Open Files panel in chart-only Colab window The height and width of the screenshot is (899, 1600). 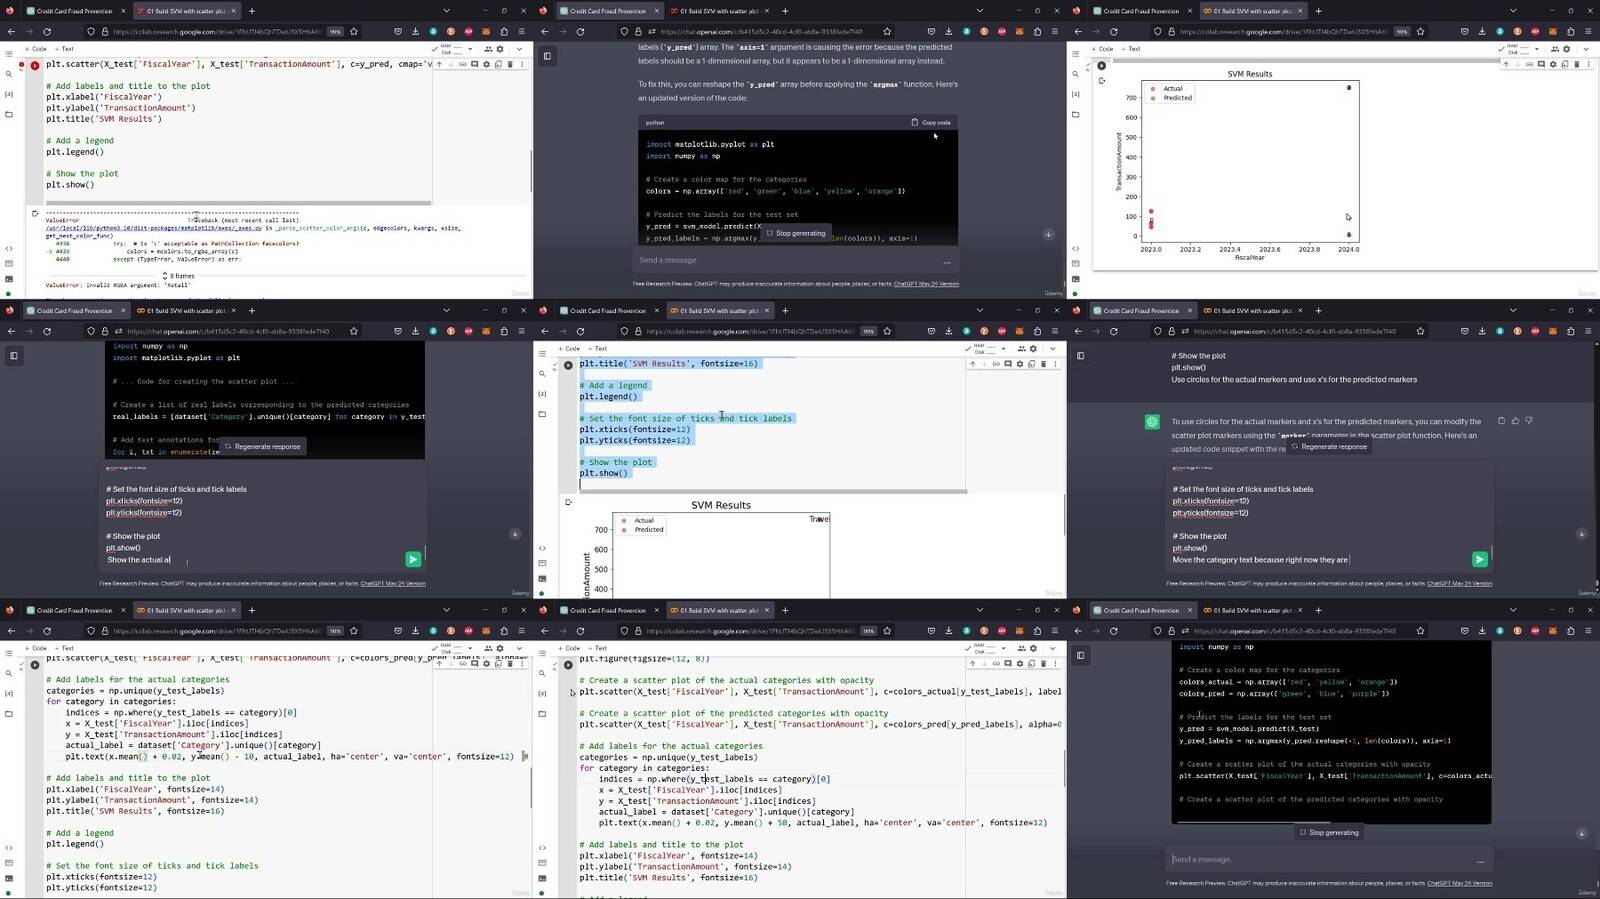pos(1076,114)
